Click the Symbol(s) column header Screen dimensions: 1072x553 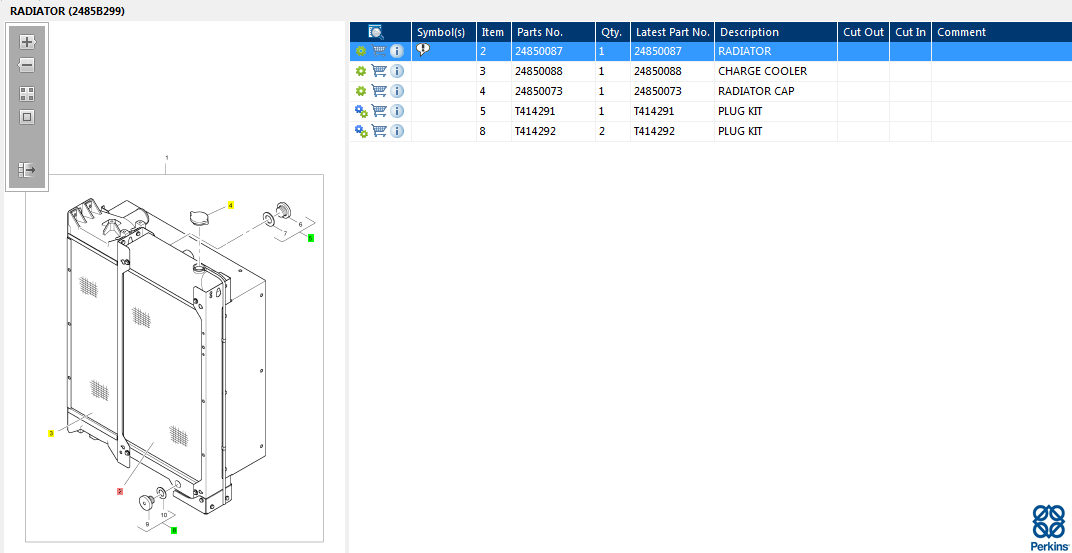pos(444,32)
